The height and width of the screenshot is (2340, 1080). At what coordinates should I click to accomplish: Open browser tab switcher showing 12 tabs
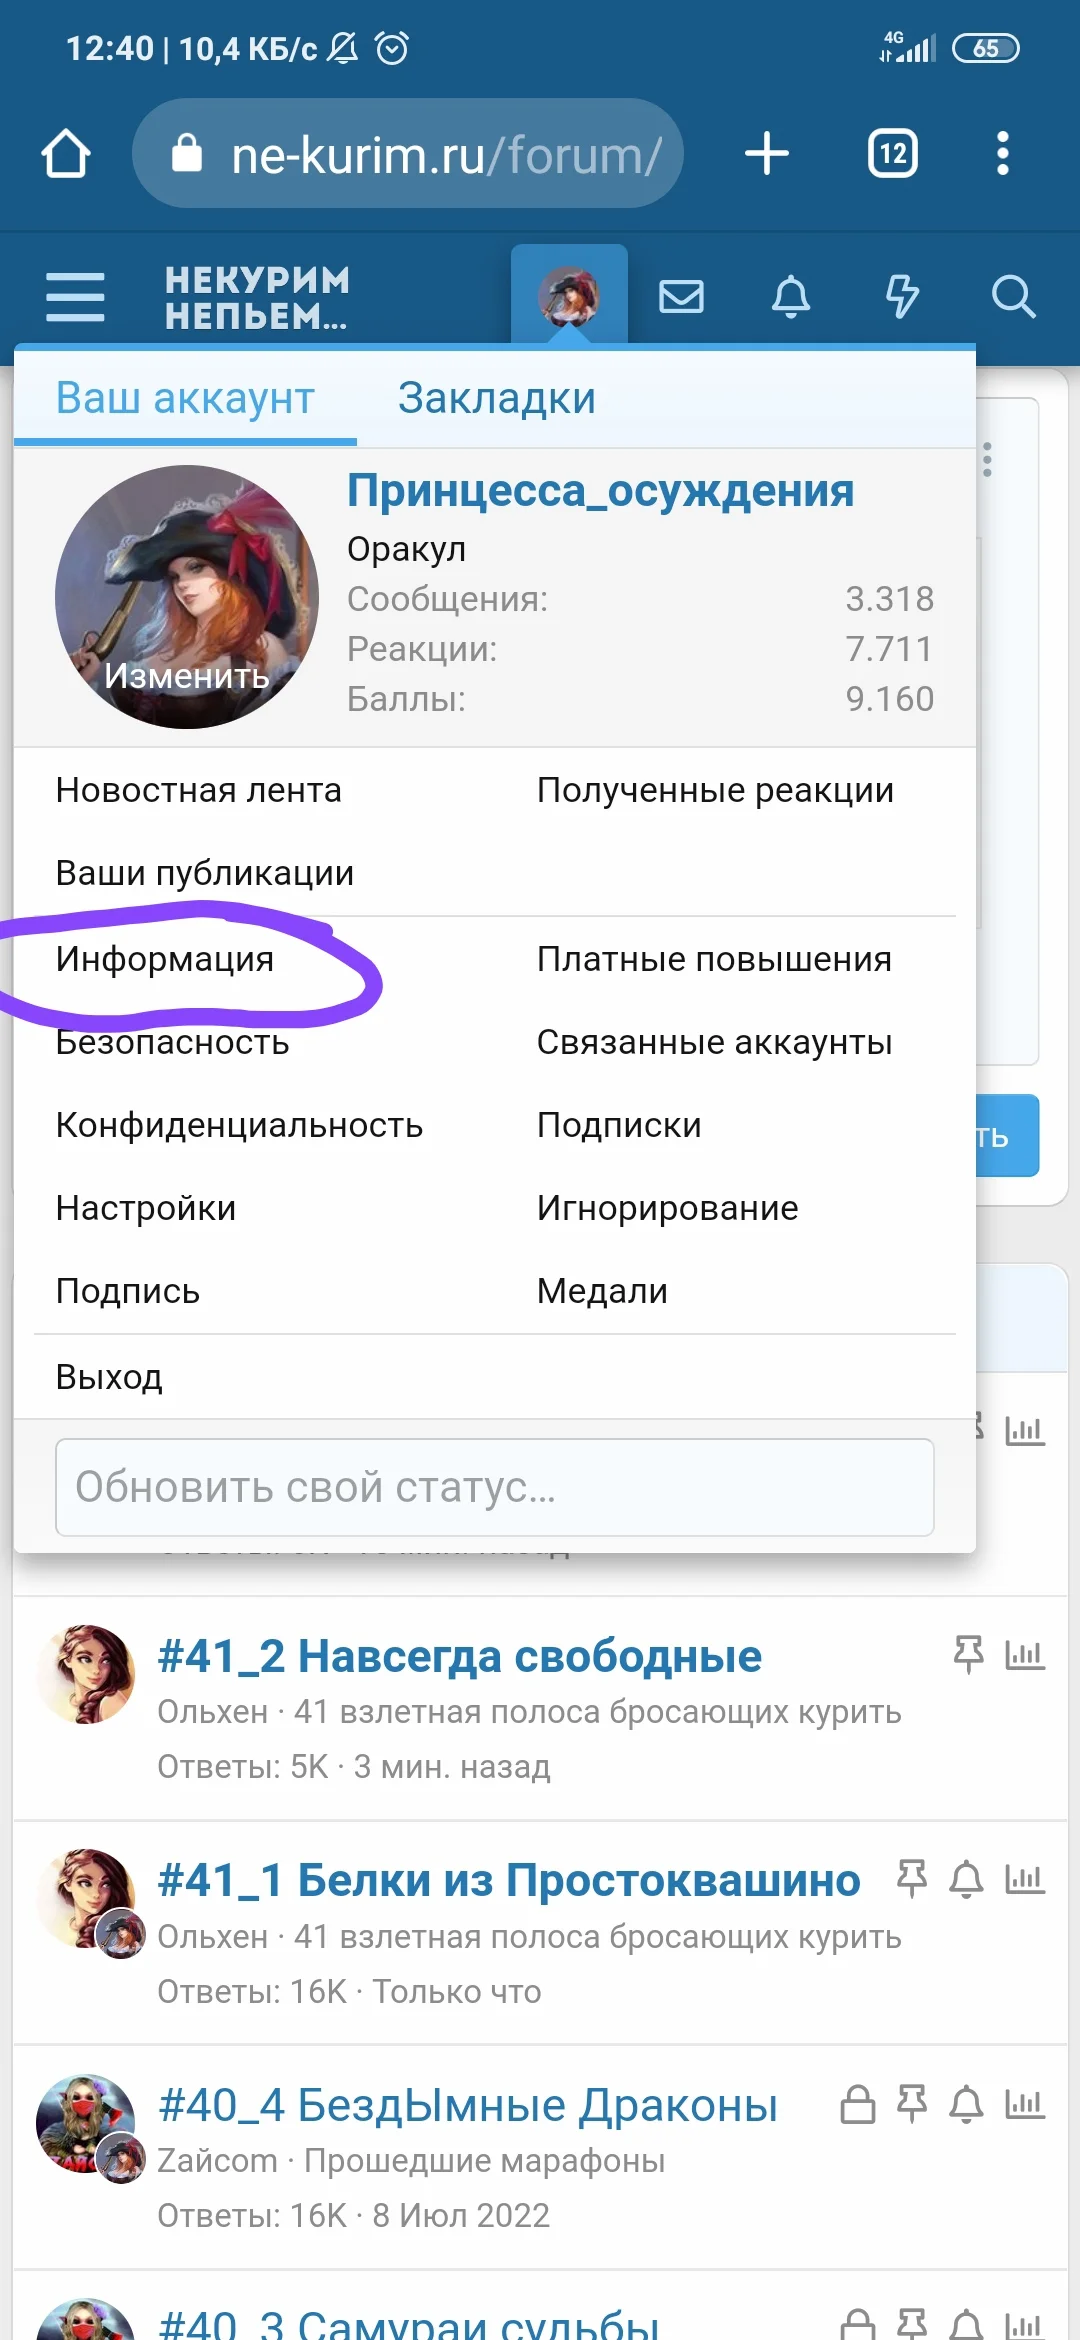coord(893,154)
